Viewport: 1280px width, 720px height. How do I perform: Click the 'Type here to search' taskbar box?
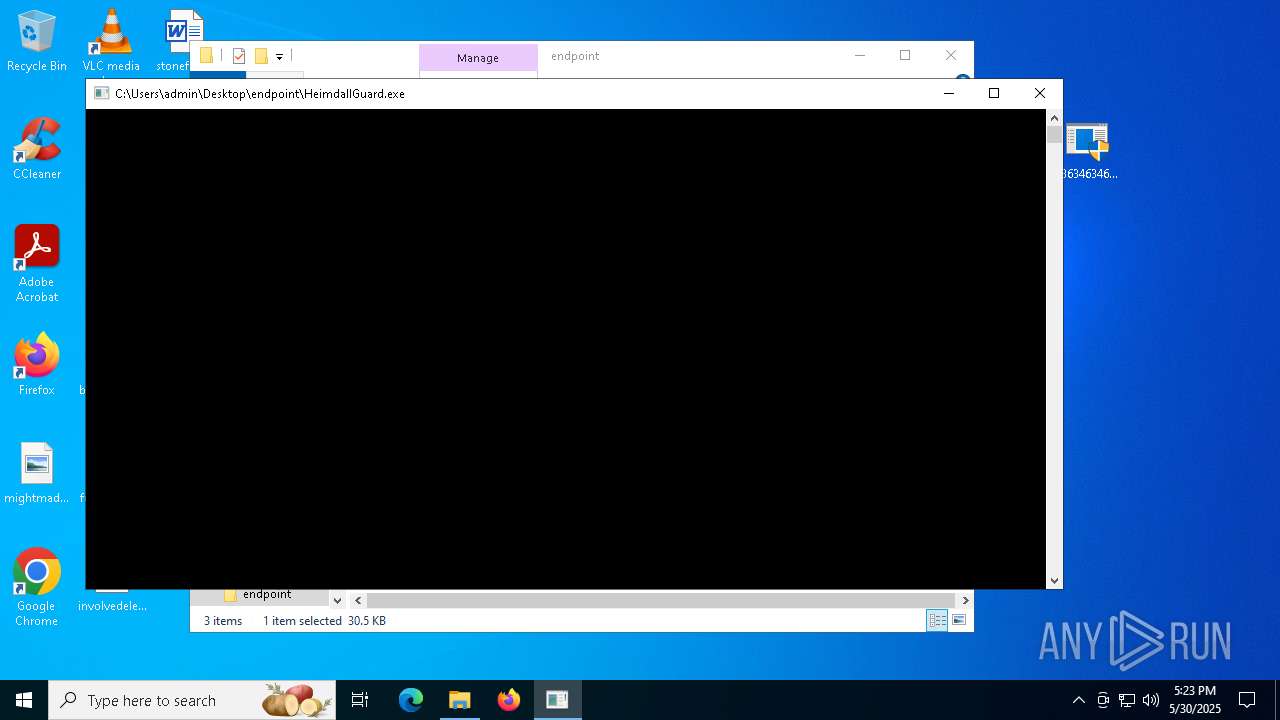coord(194,700)
